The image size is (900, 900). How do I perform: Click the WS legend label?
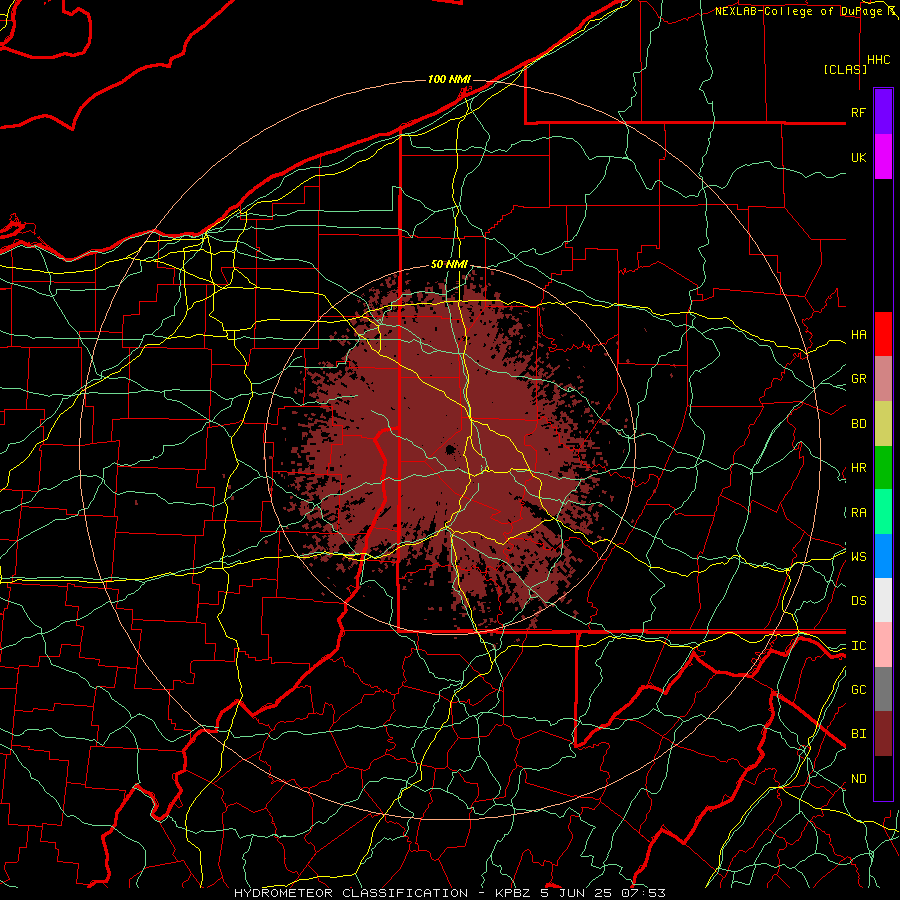[x=858, y=557]
